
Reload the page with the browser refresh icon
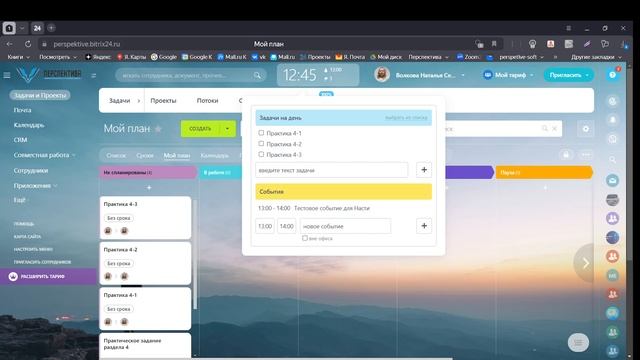(x=28, y=44)
